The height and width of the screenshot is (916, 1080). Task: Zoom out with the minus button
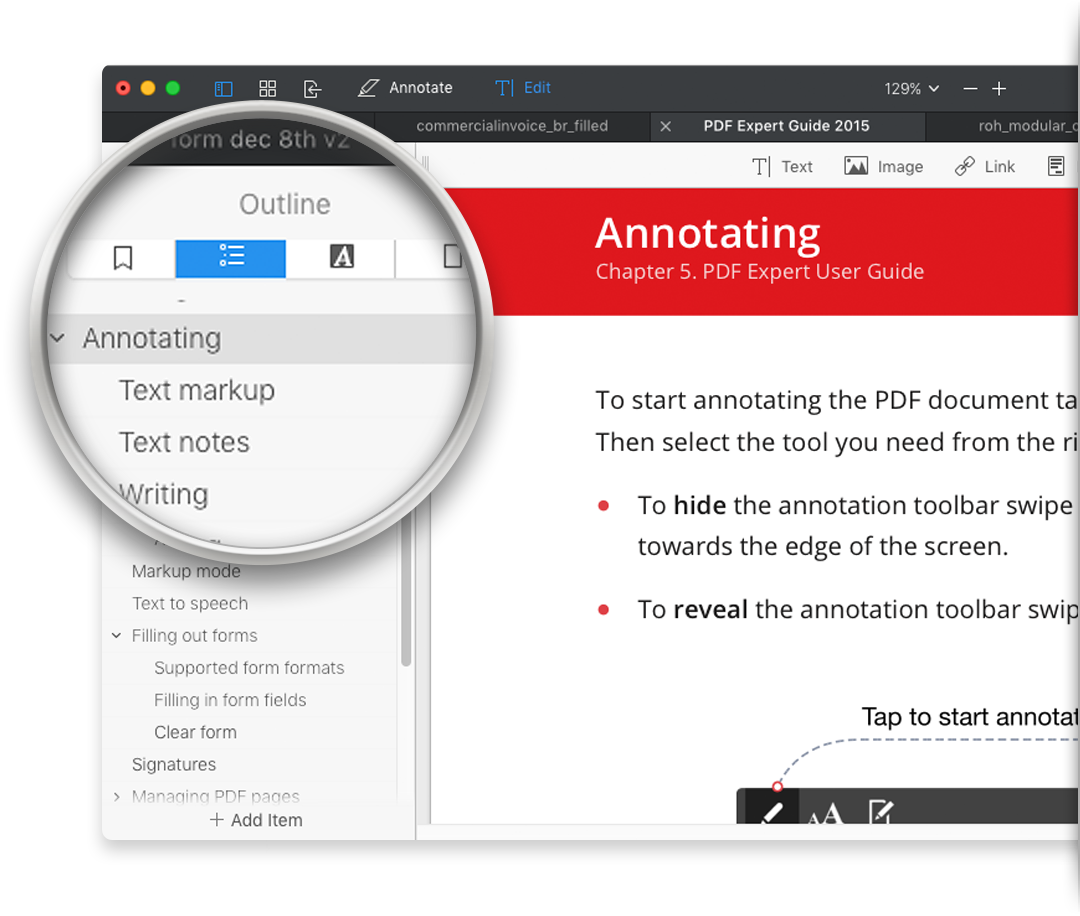(x=970, y=89)
